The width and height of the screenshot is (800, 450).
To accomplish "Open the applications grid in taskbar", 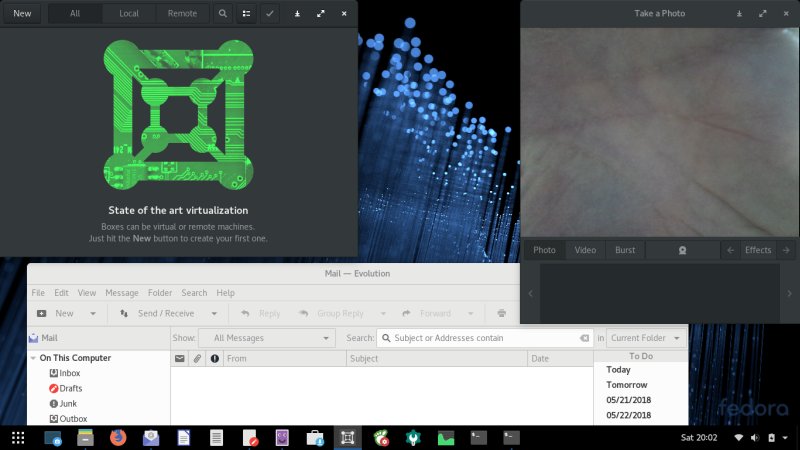I will click(17, 437).
